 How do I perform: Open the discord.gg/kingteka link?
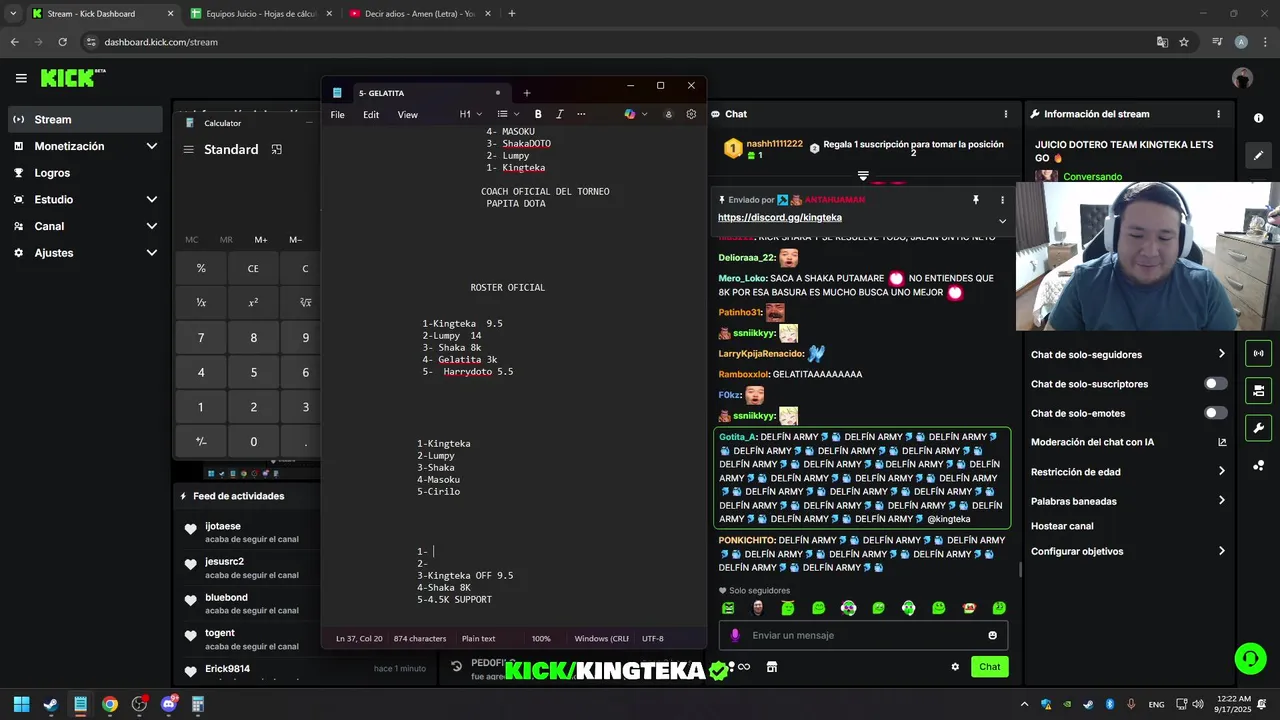pos(780,217)
